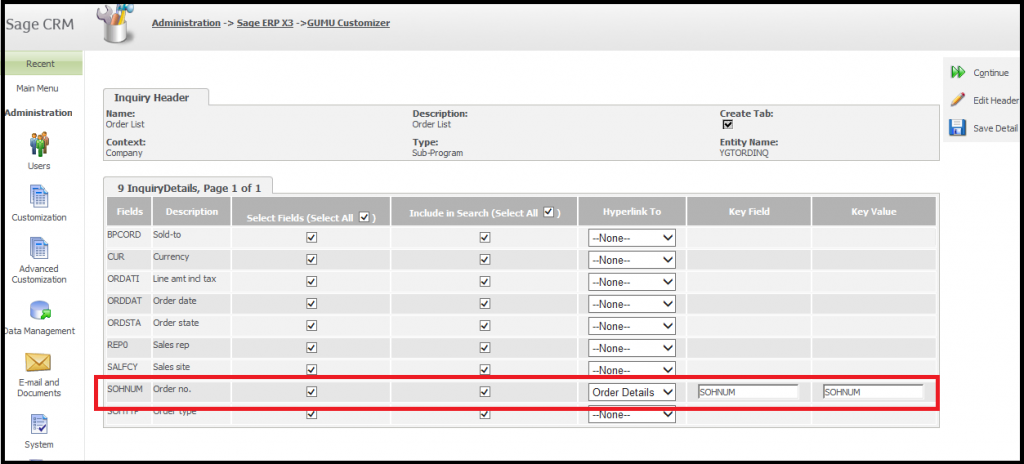The image size is (1024, 464).
Task: Open Order Details dropdown in SOHNUM row
Action: coord(632,392)
